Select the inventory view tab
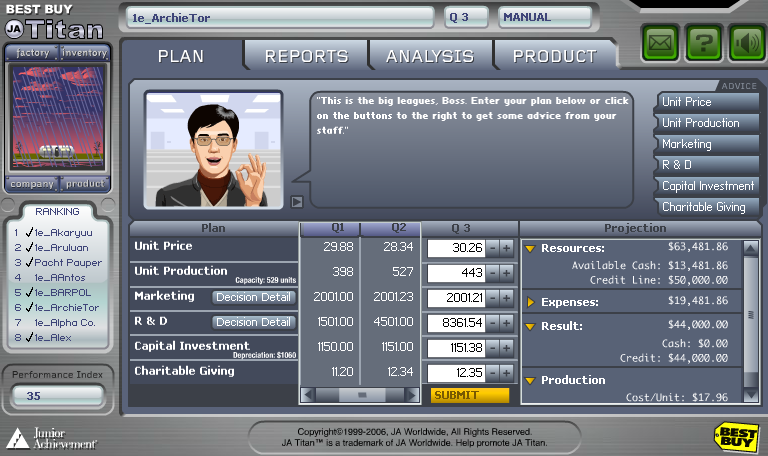 [85, 52]
